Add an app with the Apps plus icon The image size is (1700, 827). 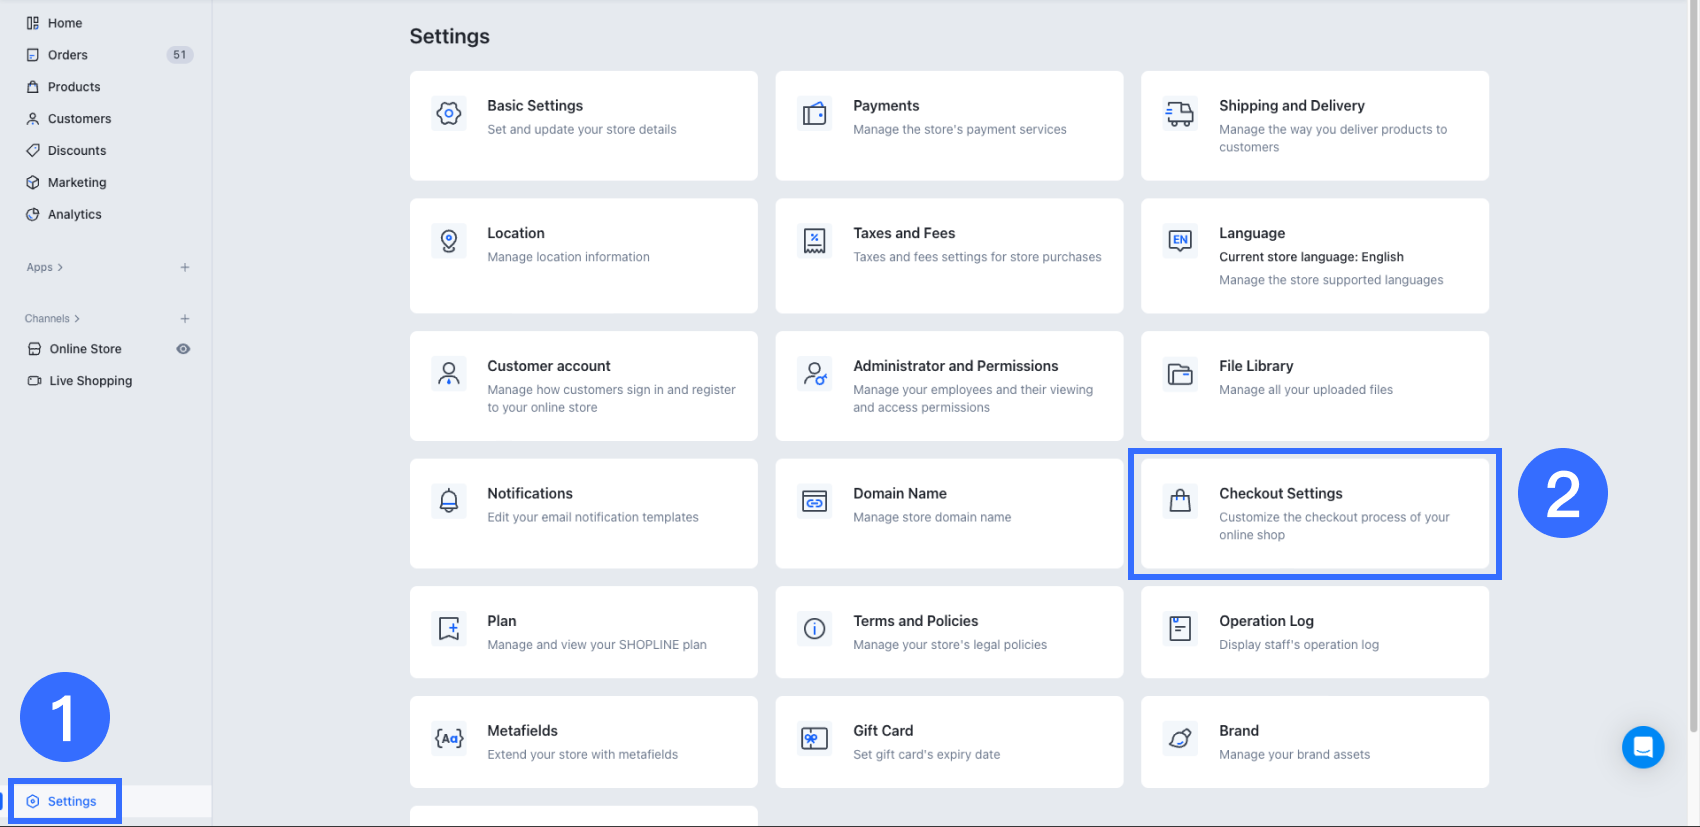[x=185, y=268]
